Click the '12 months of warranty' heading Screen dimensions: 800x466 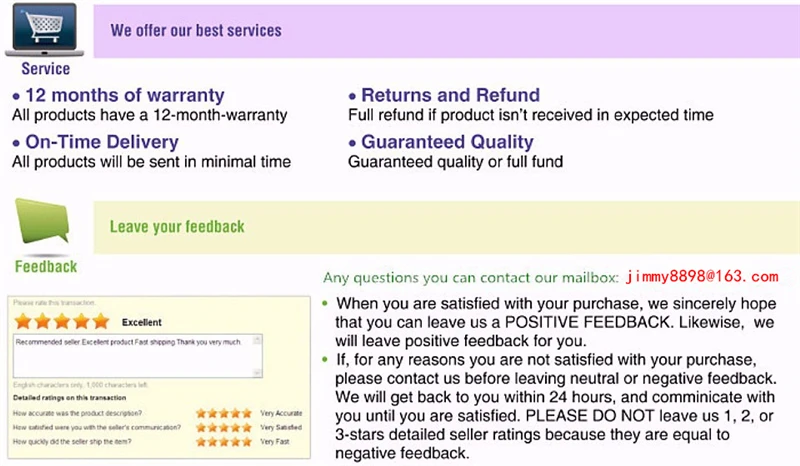(x=124, y=95)
